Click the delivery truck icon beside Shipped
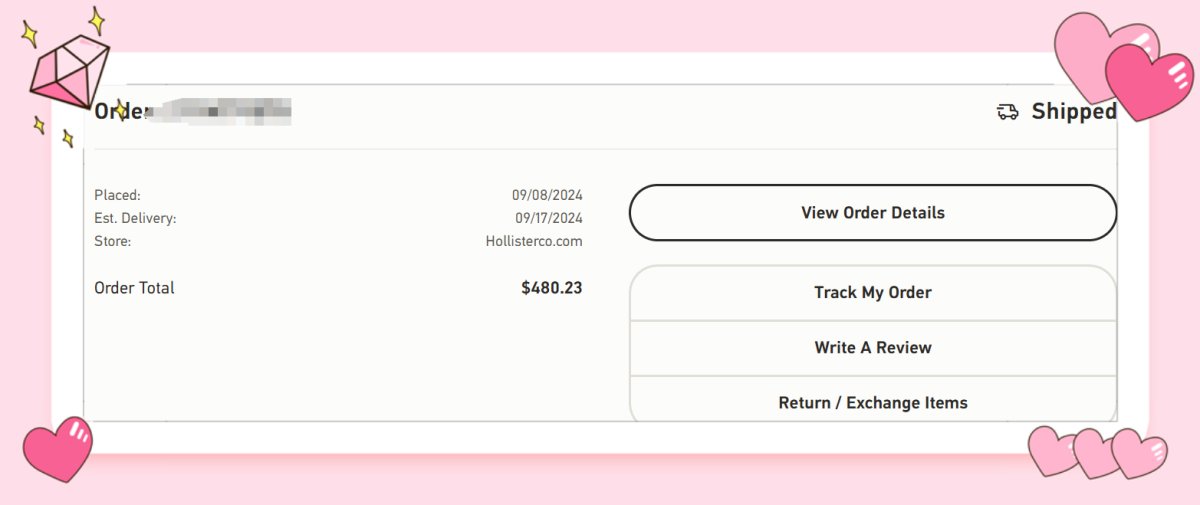This screenshot has width=1200, height=505. point(1007,112)
